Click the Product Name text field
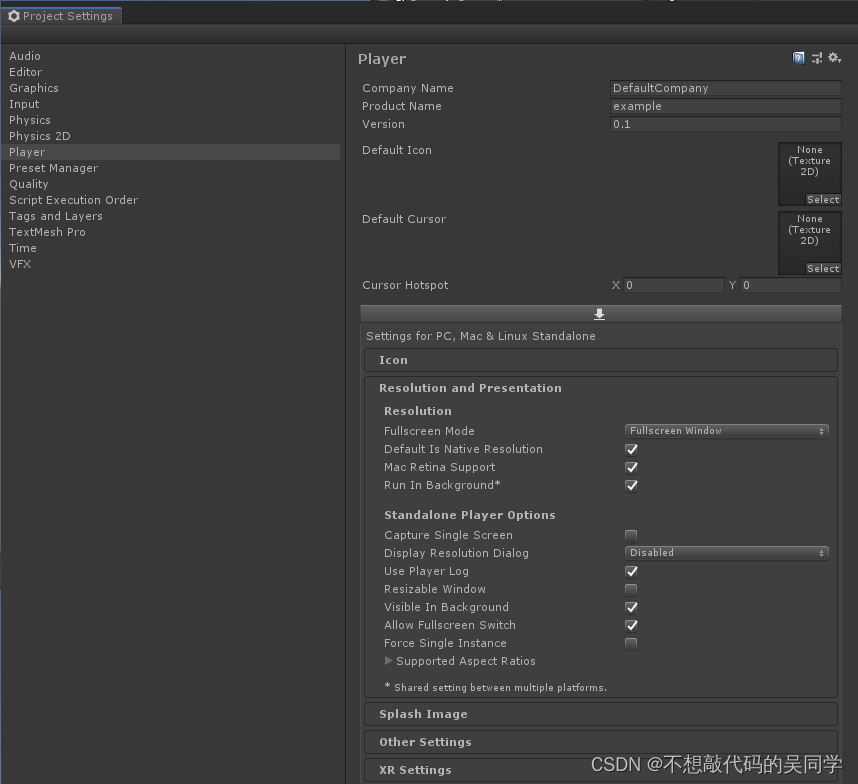The image size is (858, 784). point(725,106)
